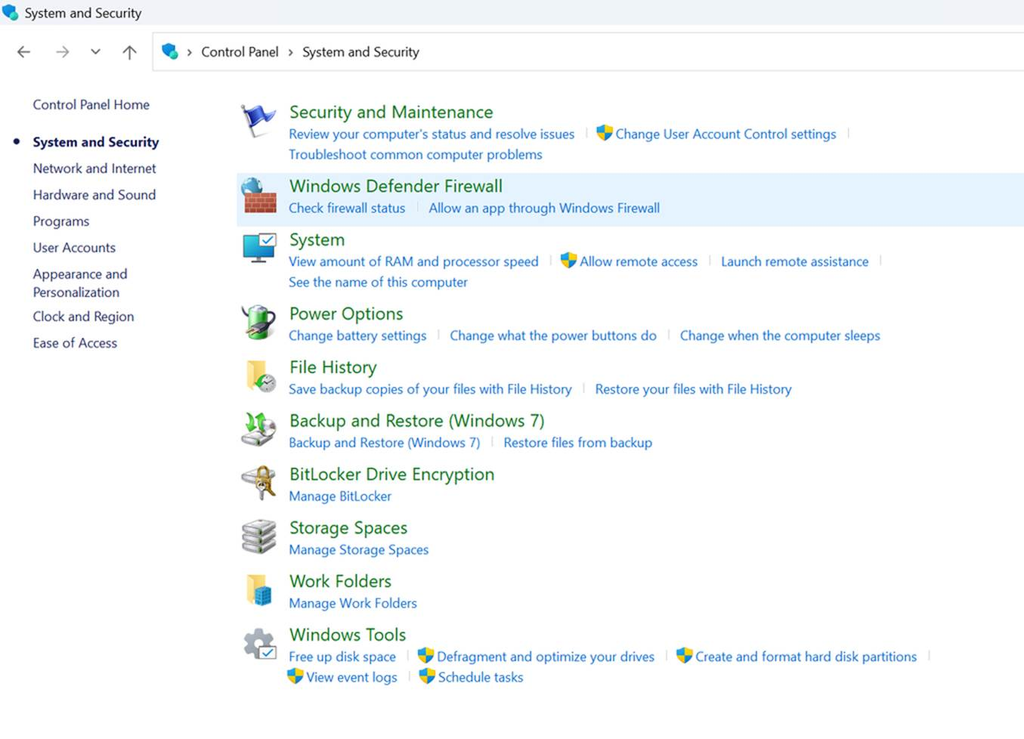Open Windows Defender Firewall heading
The width and height of the screenshot is (1024, 739).
point(396,186)
